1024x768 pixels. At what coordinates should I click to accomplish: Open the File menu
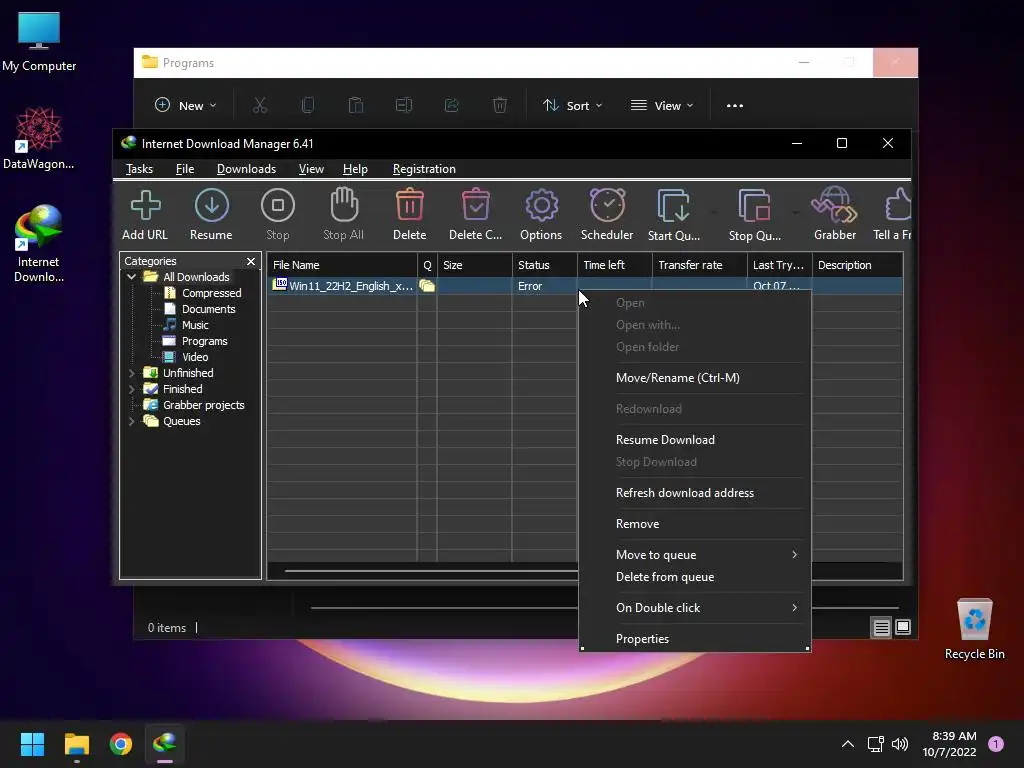coord(185,168)
